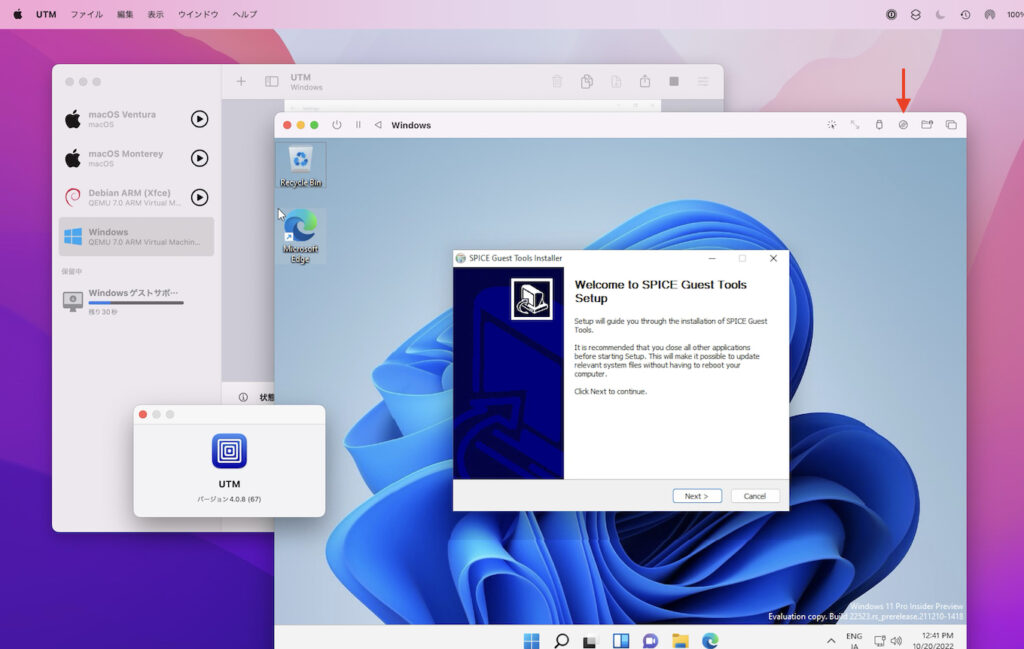Open the ENG/JA language switcher

[853, 640]
